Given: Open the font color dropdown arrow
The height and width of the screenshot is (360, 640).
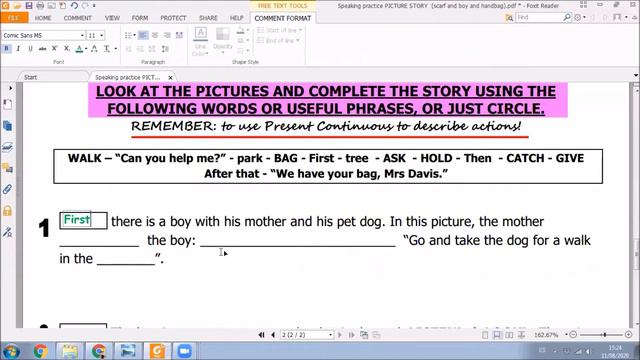Looking at the screenshot, I should pyautogui.click(x=86, y=49).
